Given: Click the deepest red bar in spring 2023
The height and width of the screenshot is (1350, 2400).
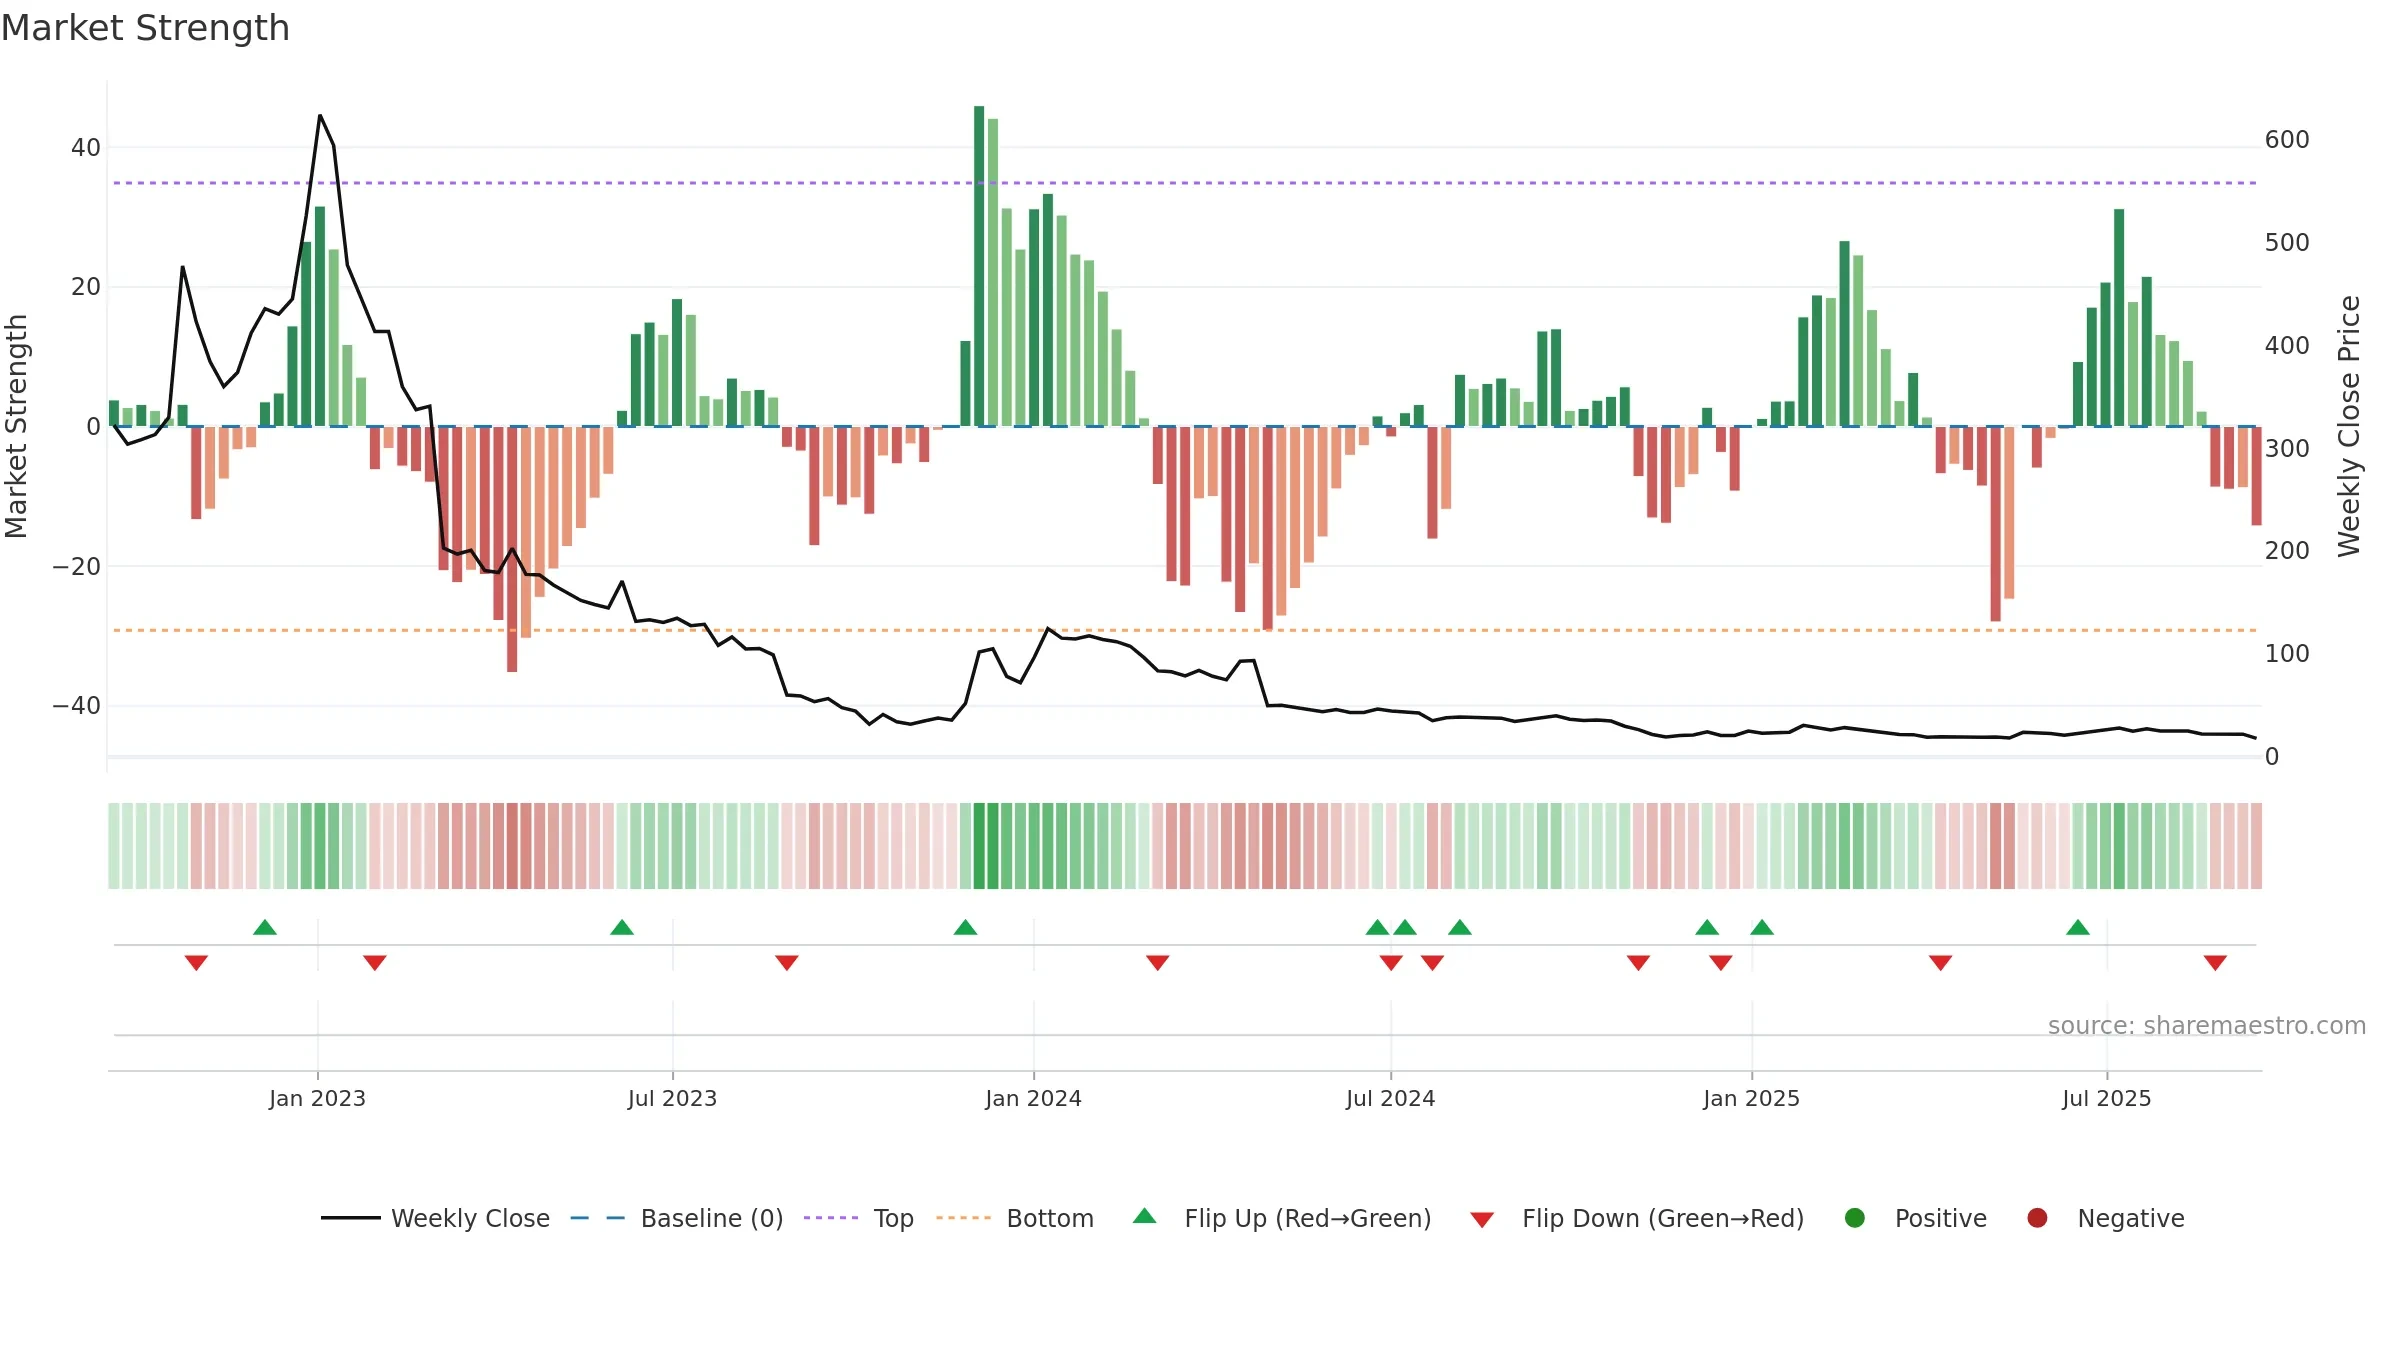Looking at the screenshot, I should coord(512,549).
